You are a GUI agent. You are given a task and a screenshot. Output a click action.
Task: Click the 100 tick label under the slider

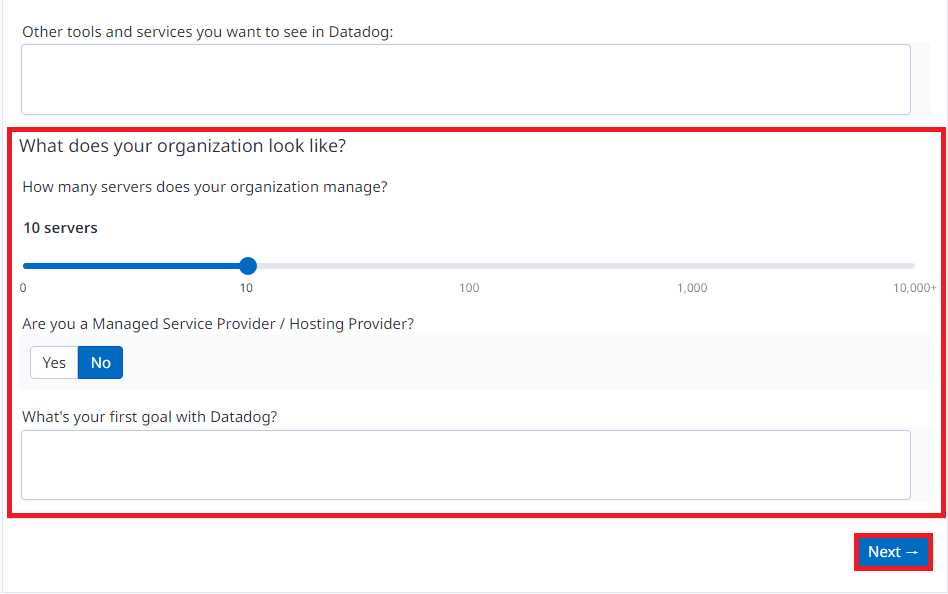pos(469,288)
